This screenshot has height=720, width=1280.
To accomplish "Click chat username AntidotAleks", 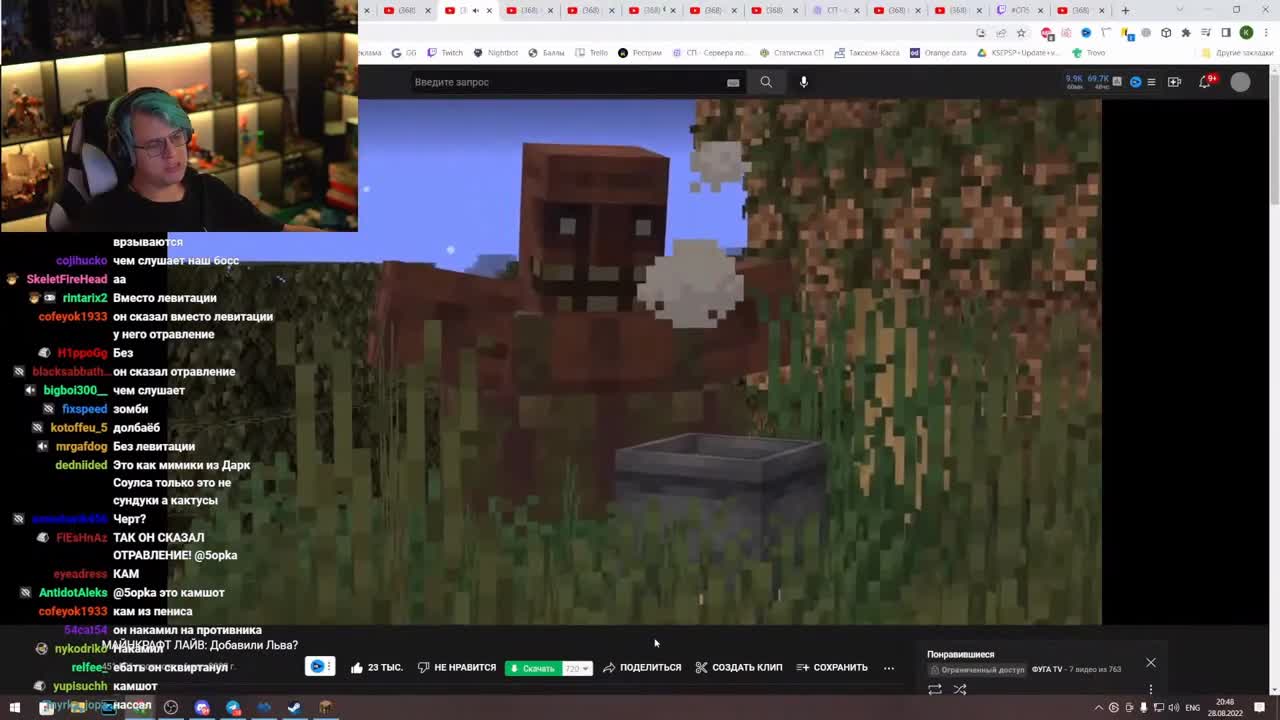I will click(x=73, y=592).
